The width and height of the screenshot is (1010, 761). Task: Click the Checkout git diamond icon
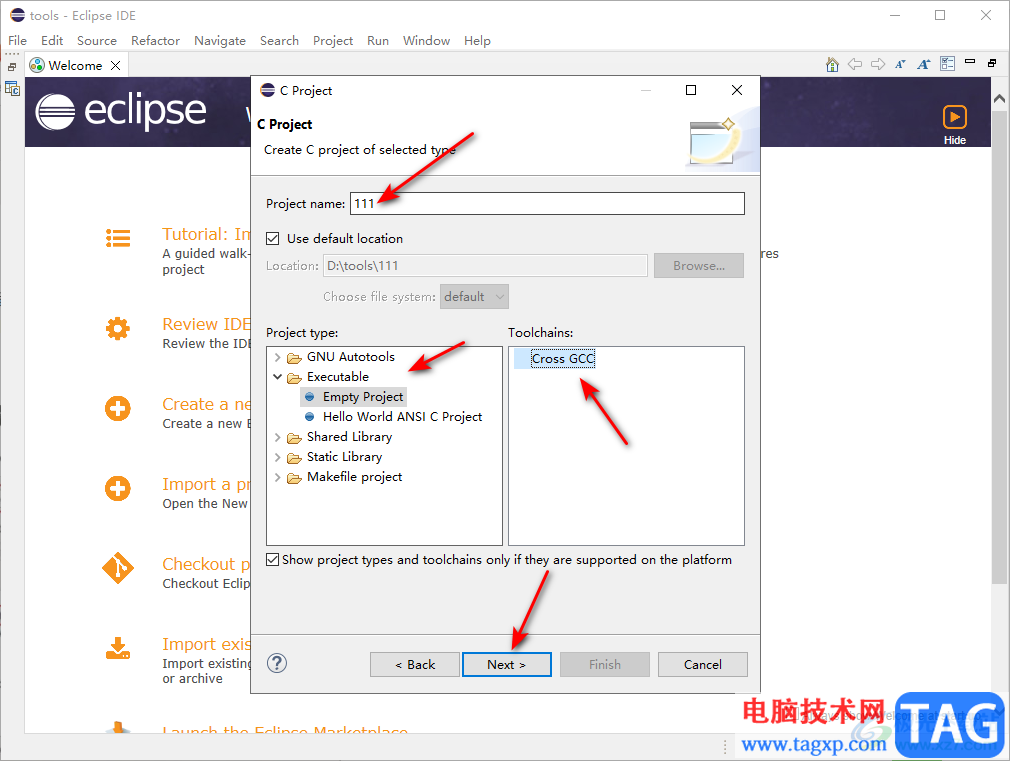[x=118, y=568]
